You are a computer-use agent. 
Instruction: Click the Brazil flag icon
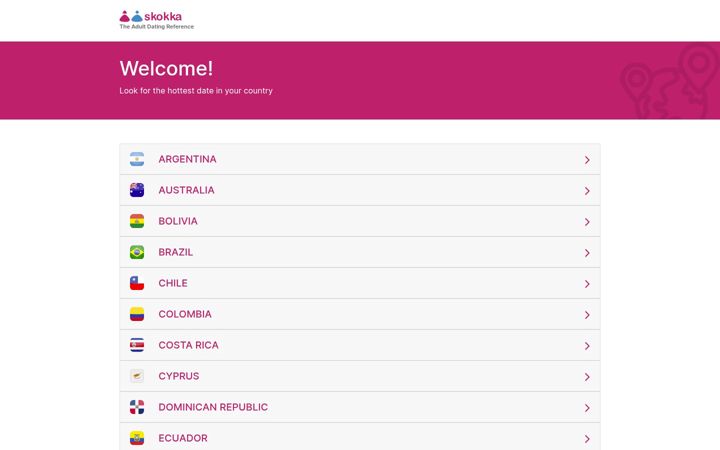coord(137,252)
